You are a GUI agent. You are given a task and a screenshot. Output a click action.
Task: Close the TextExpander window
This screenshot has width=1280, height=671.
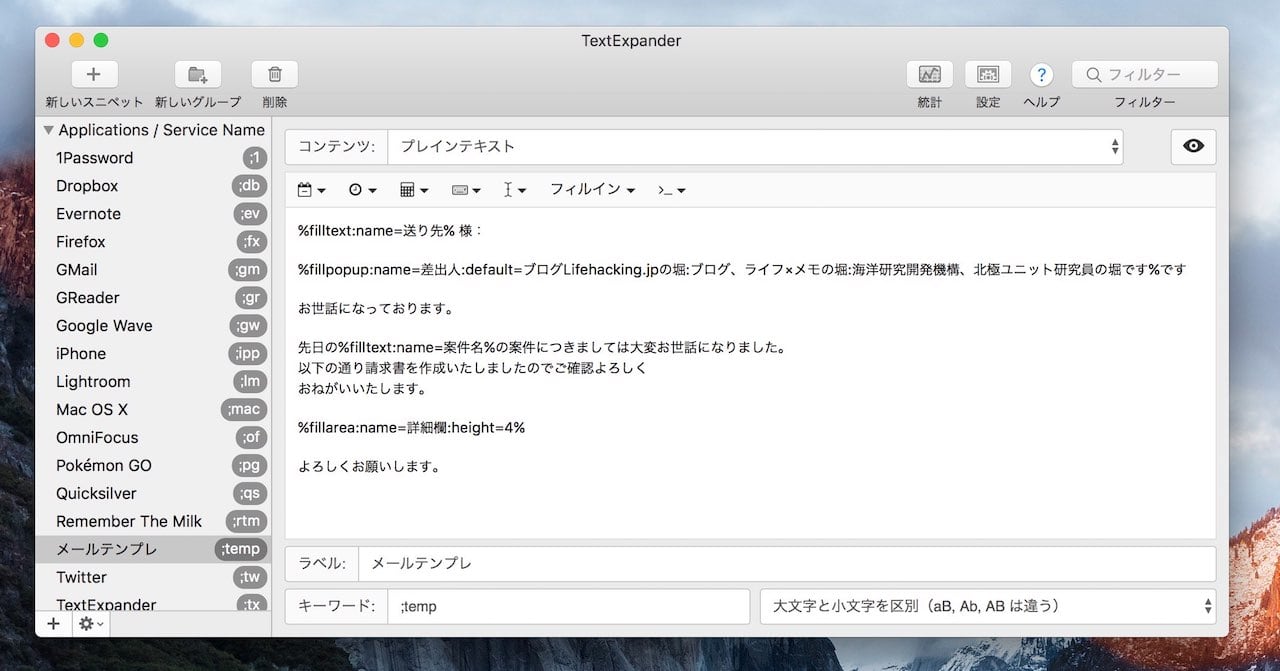click(x=53, y=41)
